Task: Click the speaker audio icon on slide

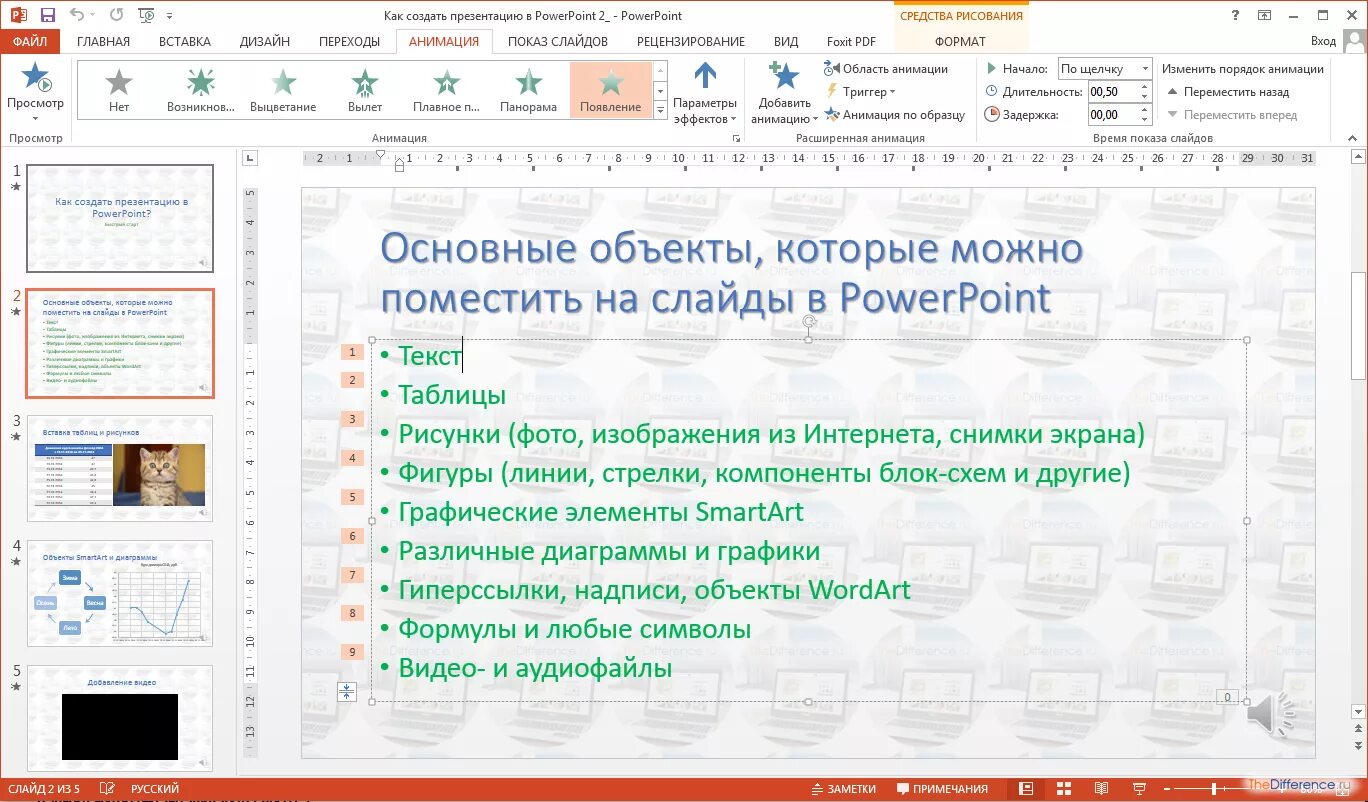Action: 1271,714
